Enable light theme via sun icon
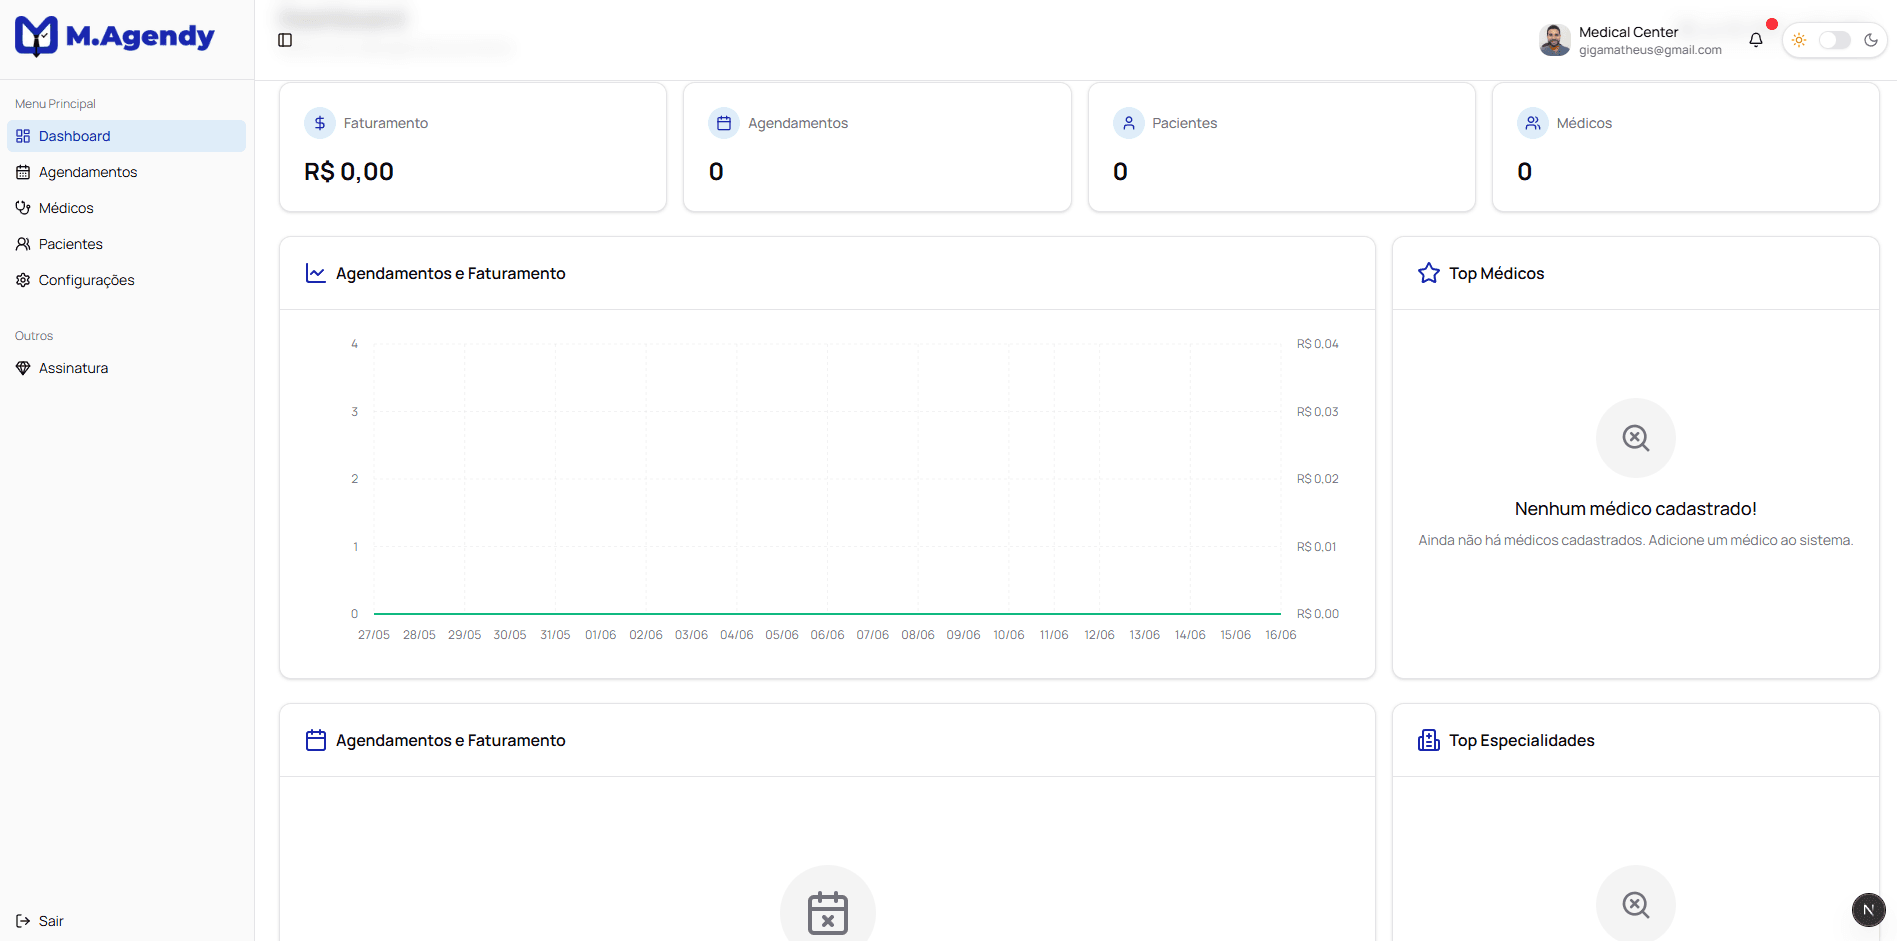The height and width of the screenshot is (941, 1897). point(1799,40)
